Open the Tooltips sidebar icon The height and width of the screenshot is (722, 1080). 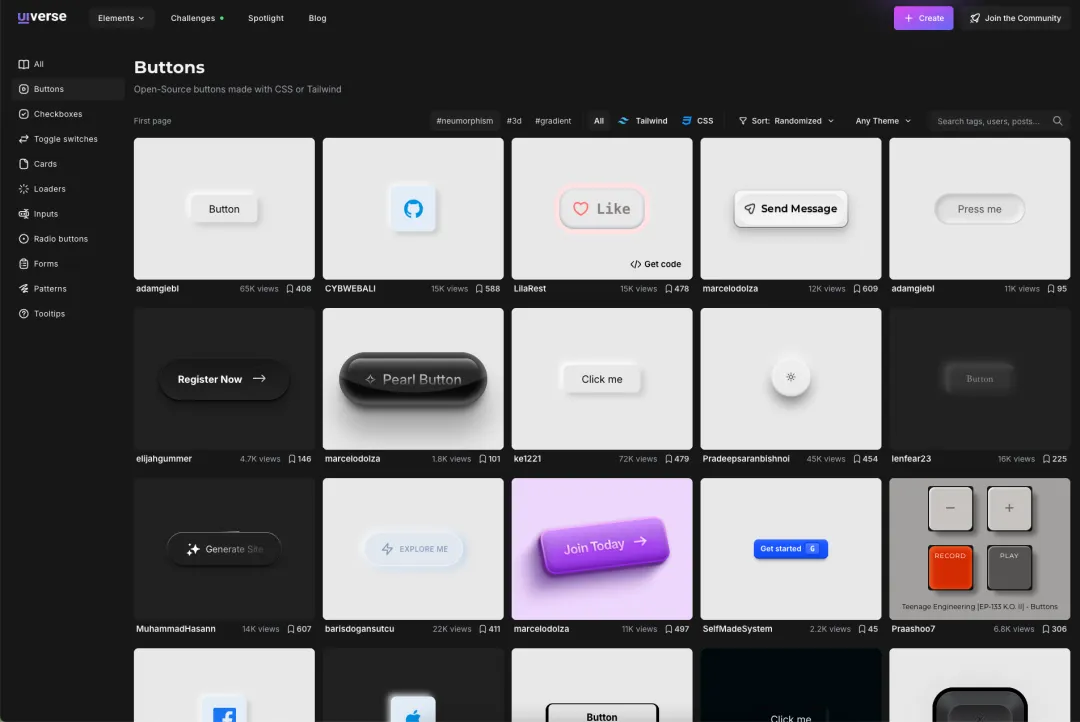pos(23,313)
